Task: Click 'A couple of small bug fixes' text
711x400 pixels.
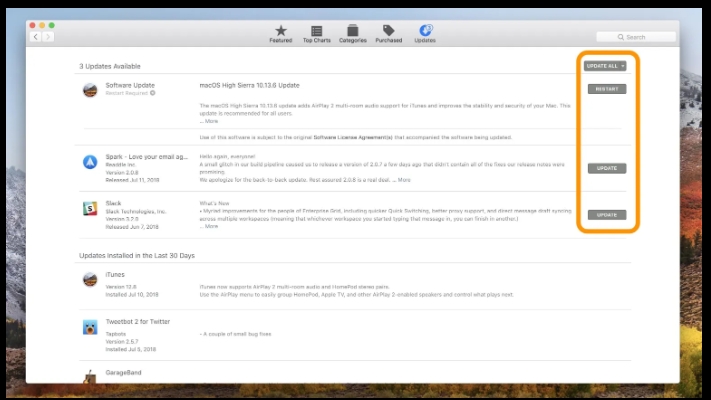Action: [235, 334]
